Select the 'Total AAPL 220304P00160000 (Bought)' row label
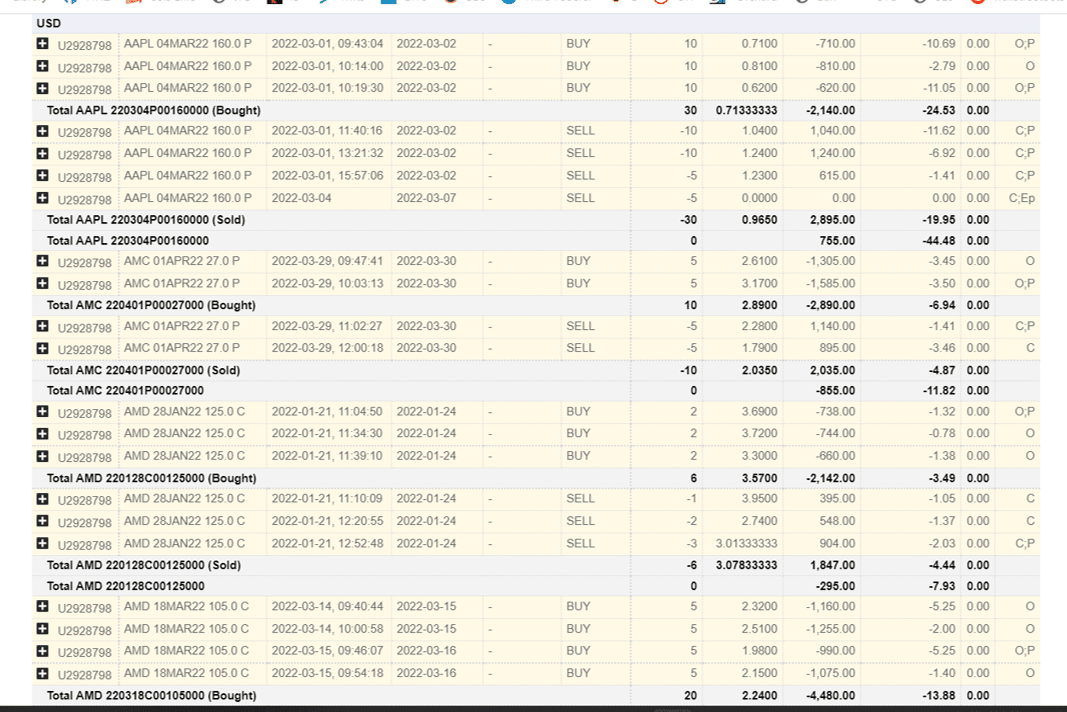1067x712 pixels. tap(154, 110)
